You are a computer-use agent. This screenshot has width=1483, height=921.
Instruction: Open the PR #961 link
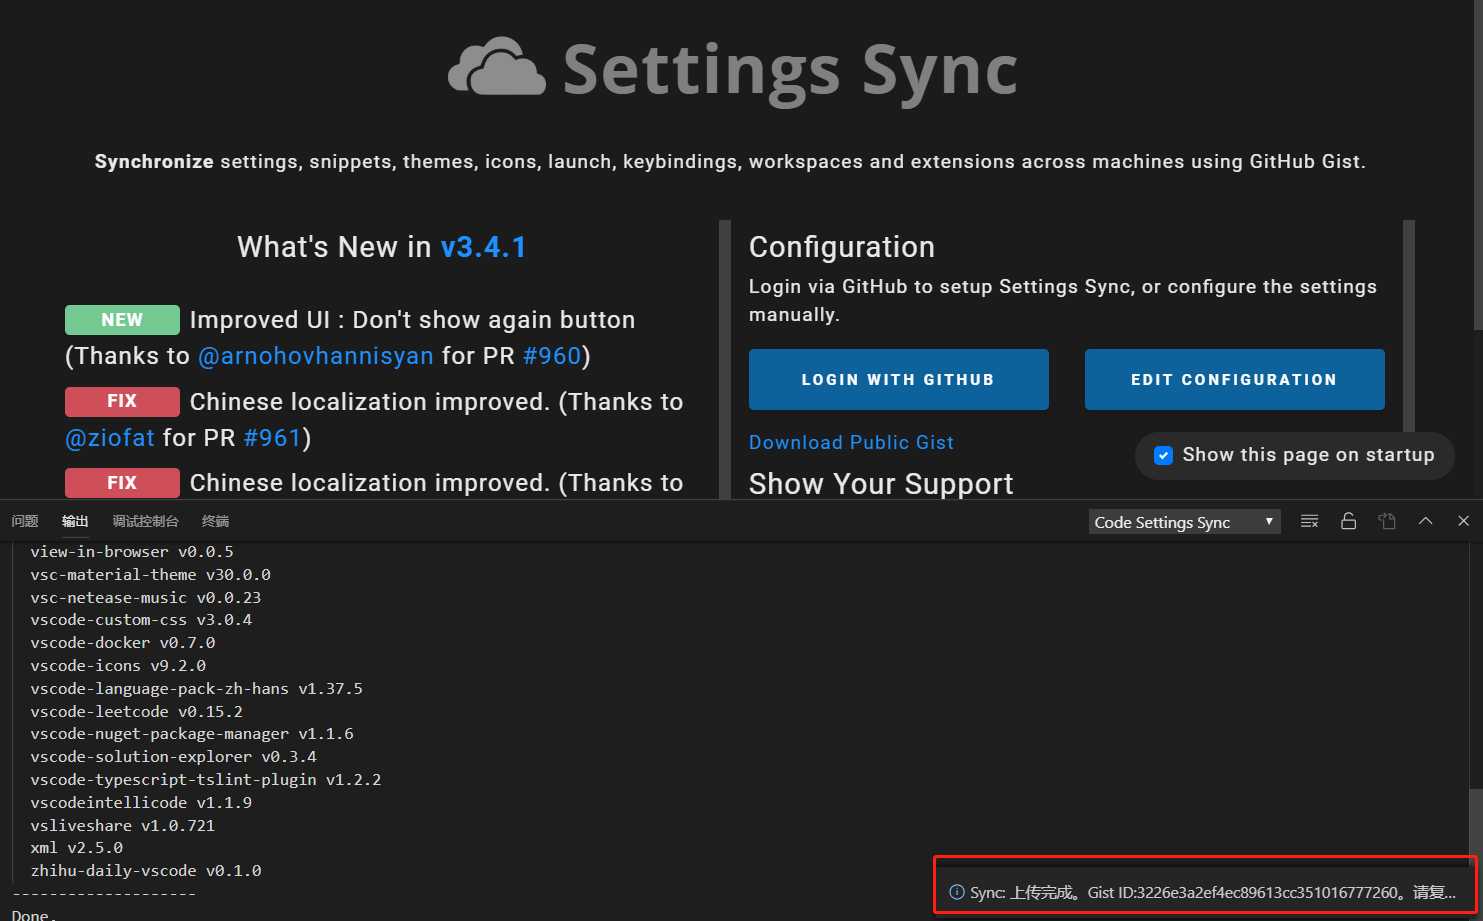click(273, 438)
